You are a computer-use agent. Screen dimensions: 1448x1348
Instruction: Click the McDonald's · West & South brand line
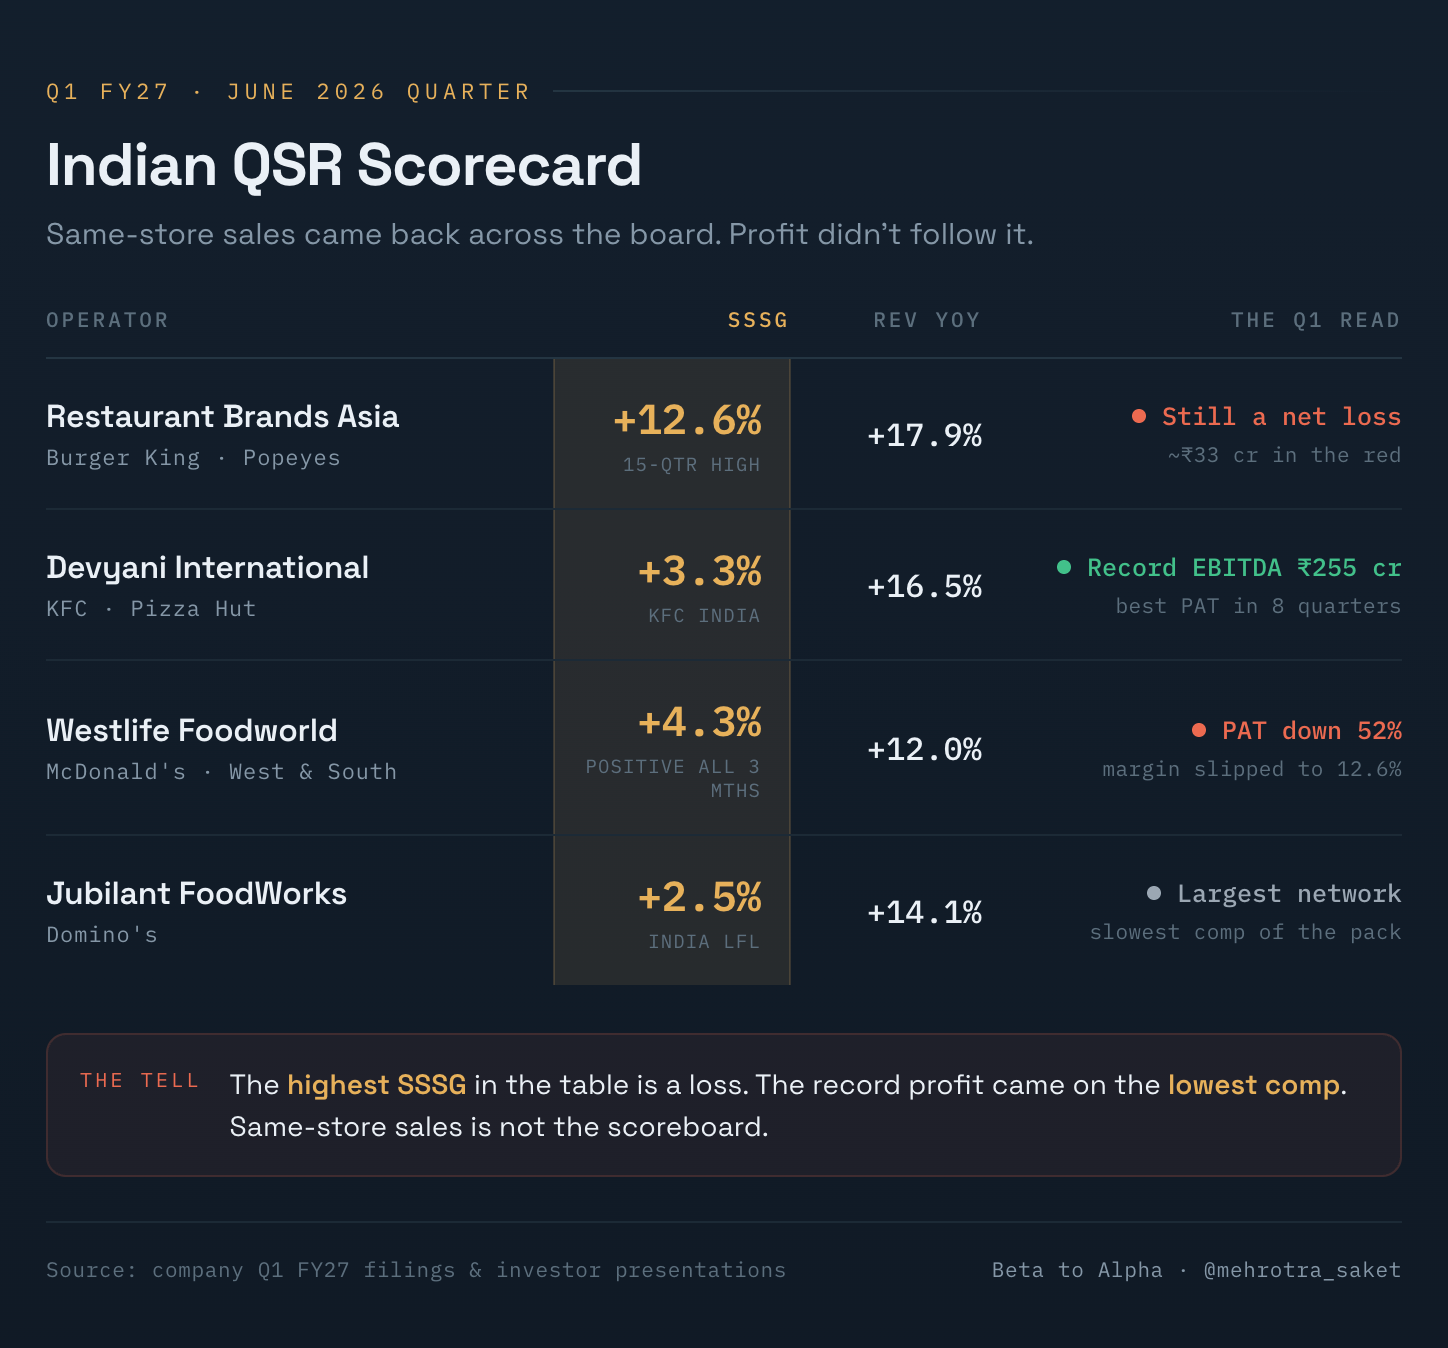[221, 772]
